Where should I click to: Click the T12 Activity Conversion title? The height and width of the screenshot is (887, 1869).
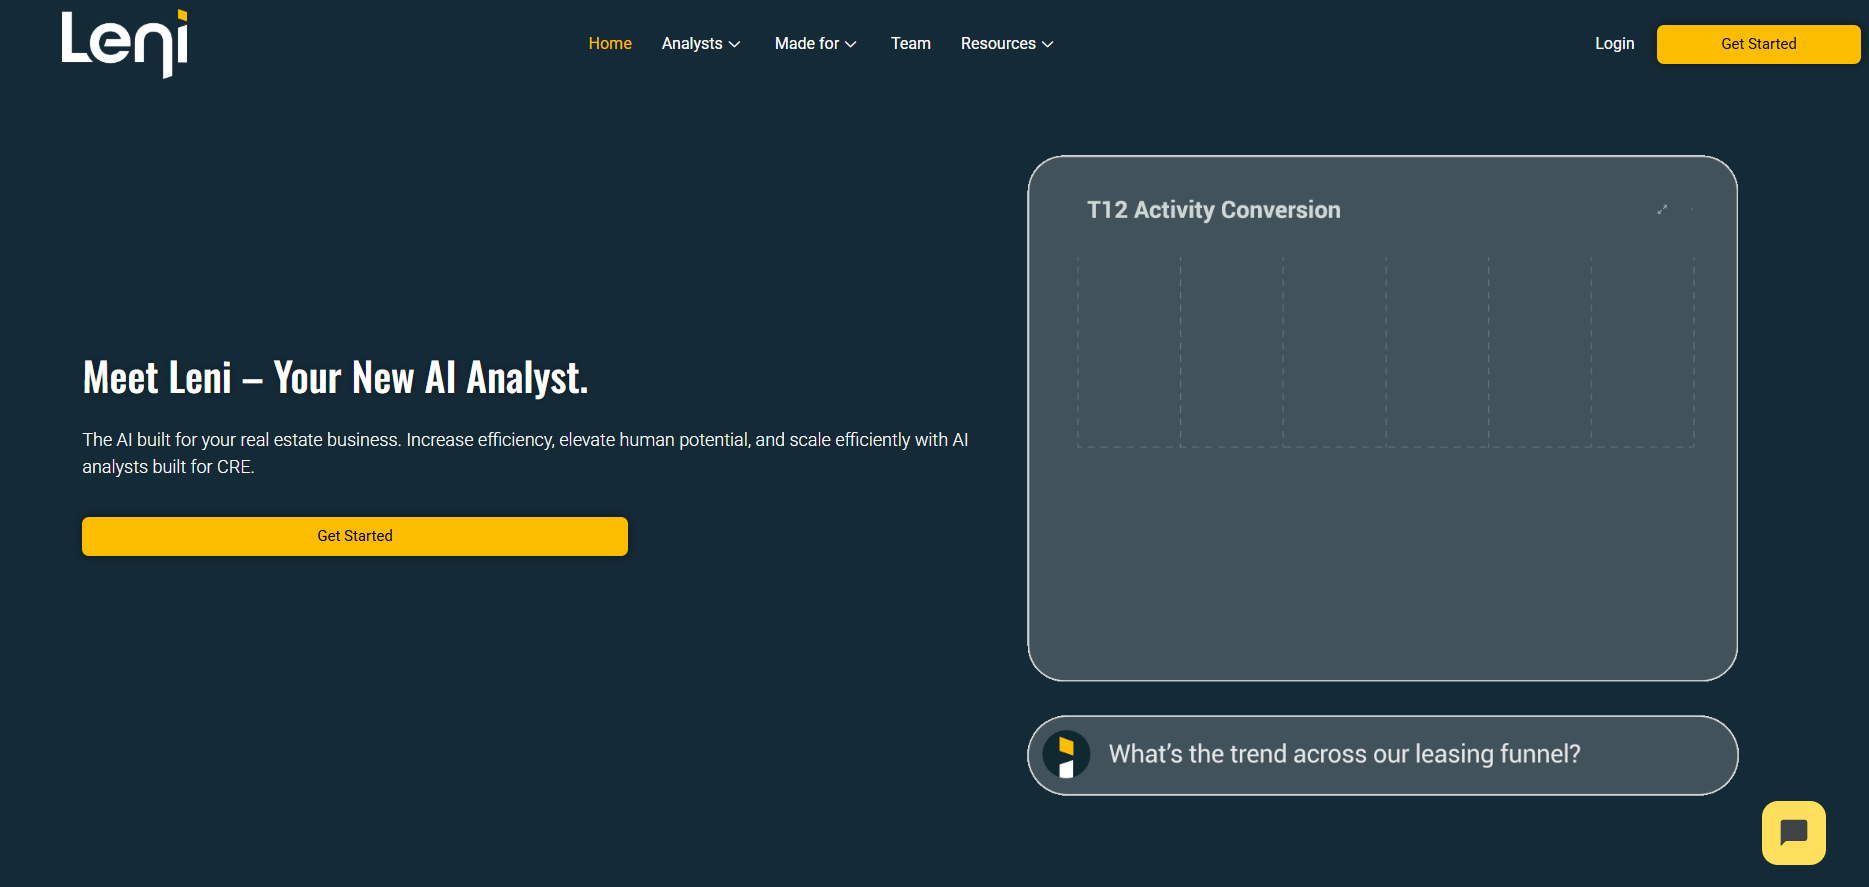[1213, 210]
